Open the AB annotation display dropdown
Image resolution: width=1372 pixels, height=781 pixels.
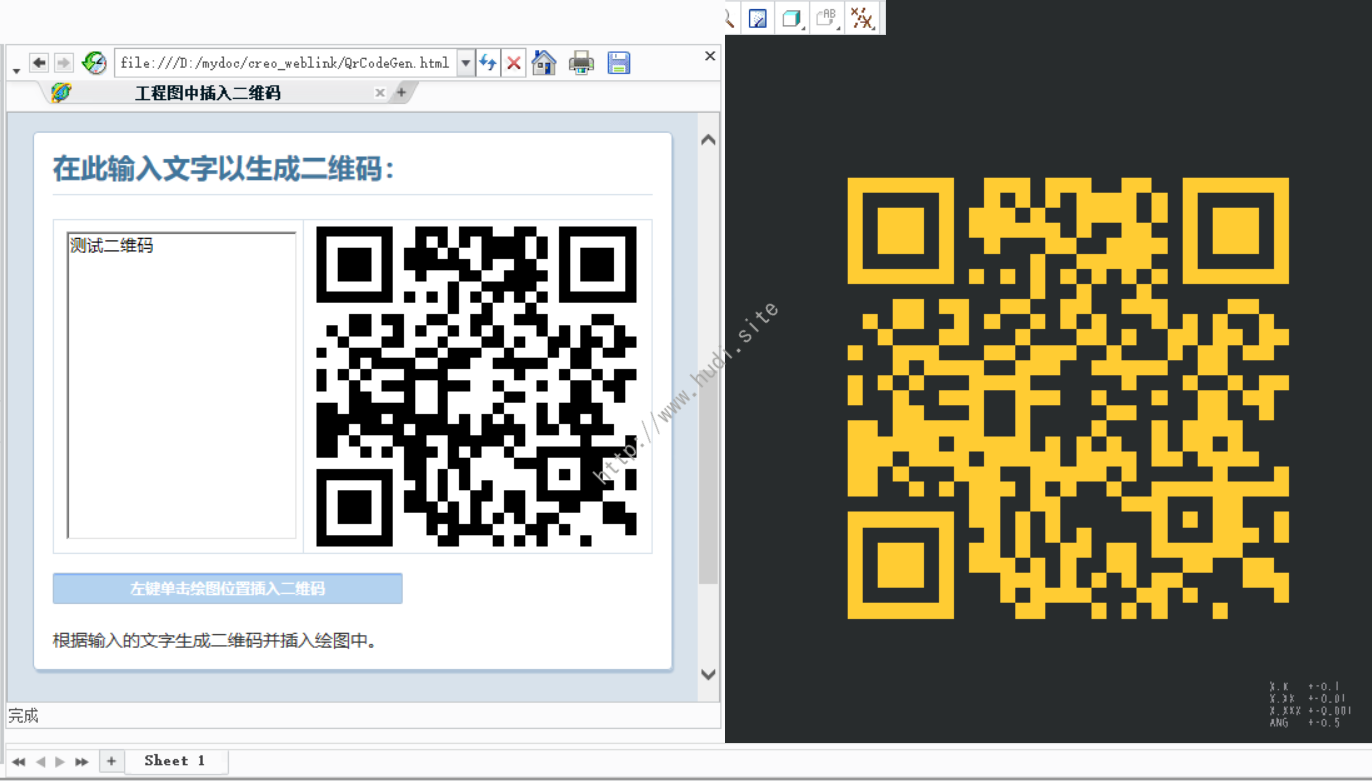(827, 18)
